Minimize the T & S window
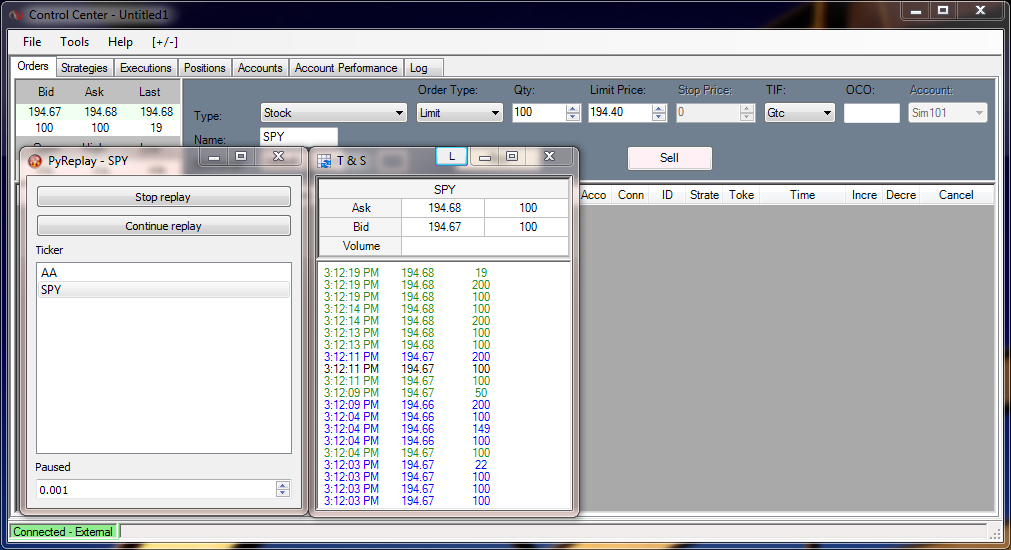Screen dimensions: 1011x550 pyautogui.click(x=485, y=157)
